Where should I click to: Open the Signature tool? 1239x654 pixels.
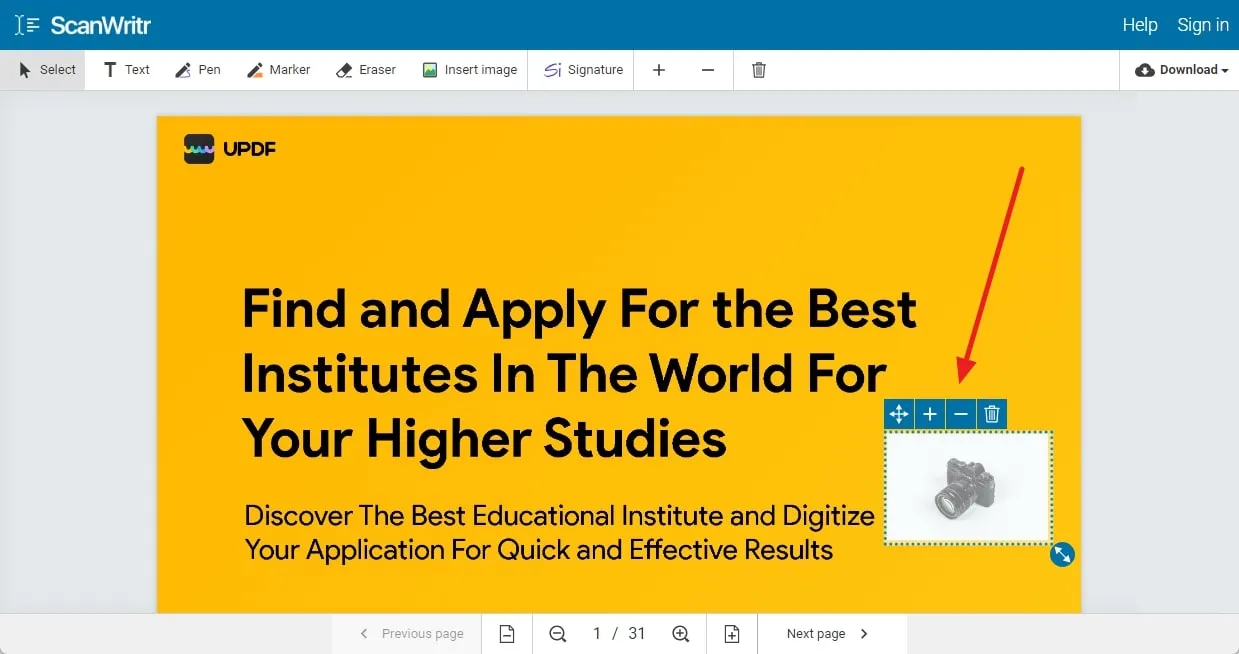pyautogui.click(x=583, y=70)
